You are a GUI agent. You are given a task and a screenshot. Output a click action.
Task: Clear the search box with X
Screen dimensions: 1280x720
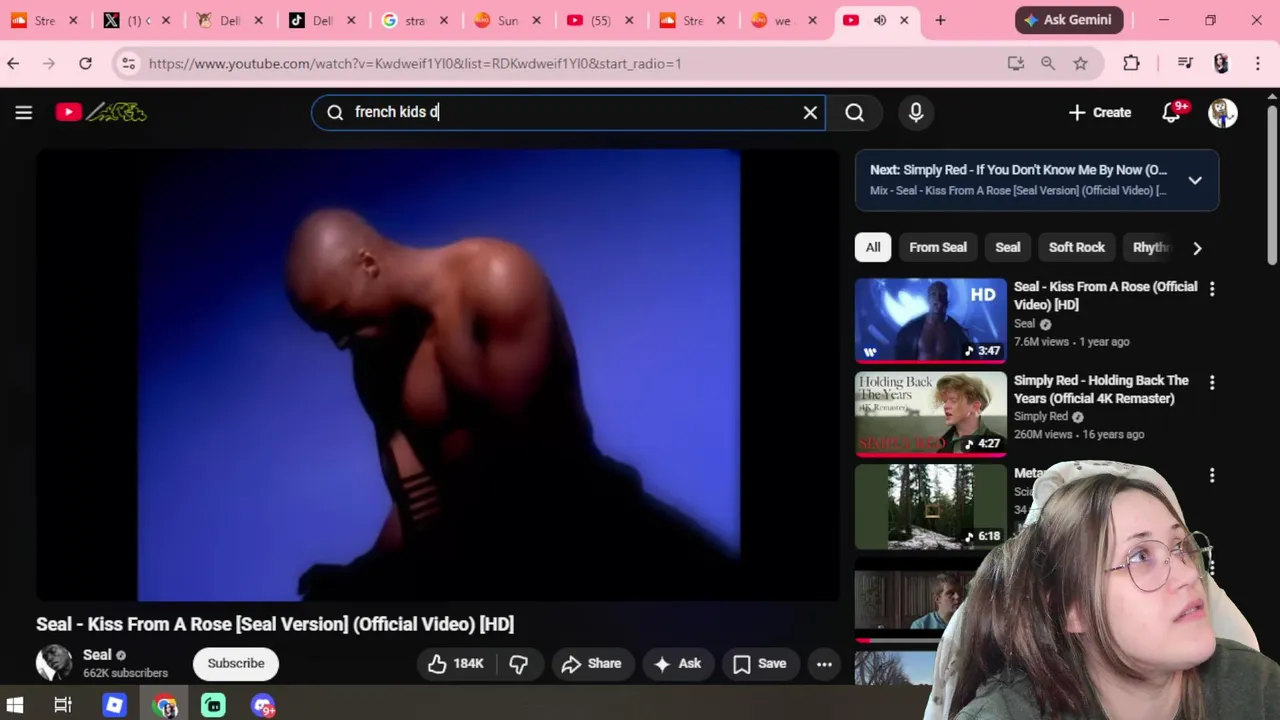point(810,112)
